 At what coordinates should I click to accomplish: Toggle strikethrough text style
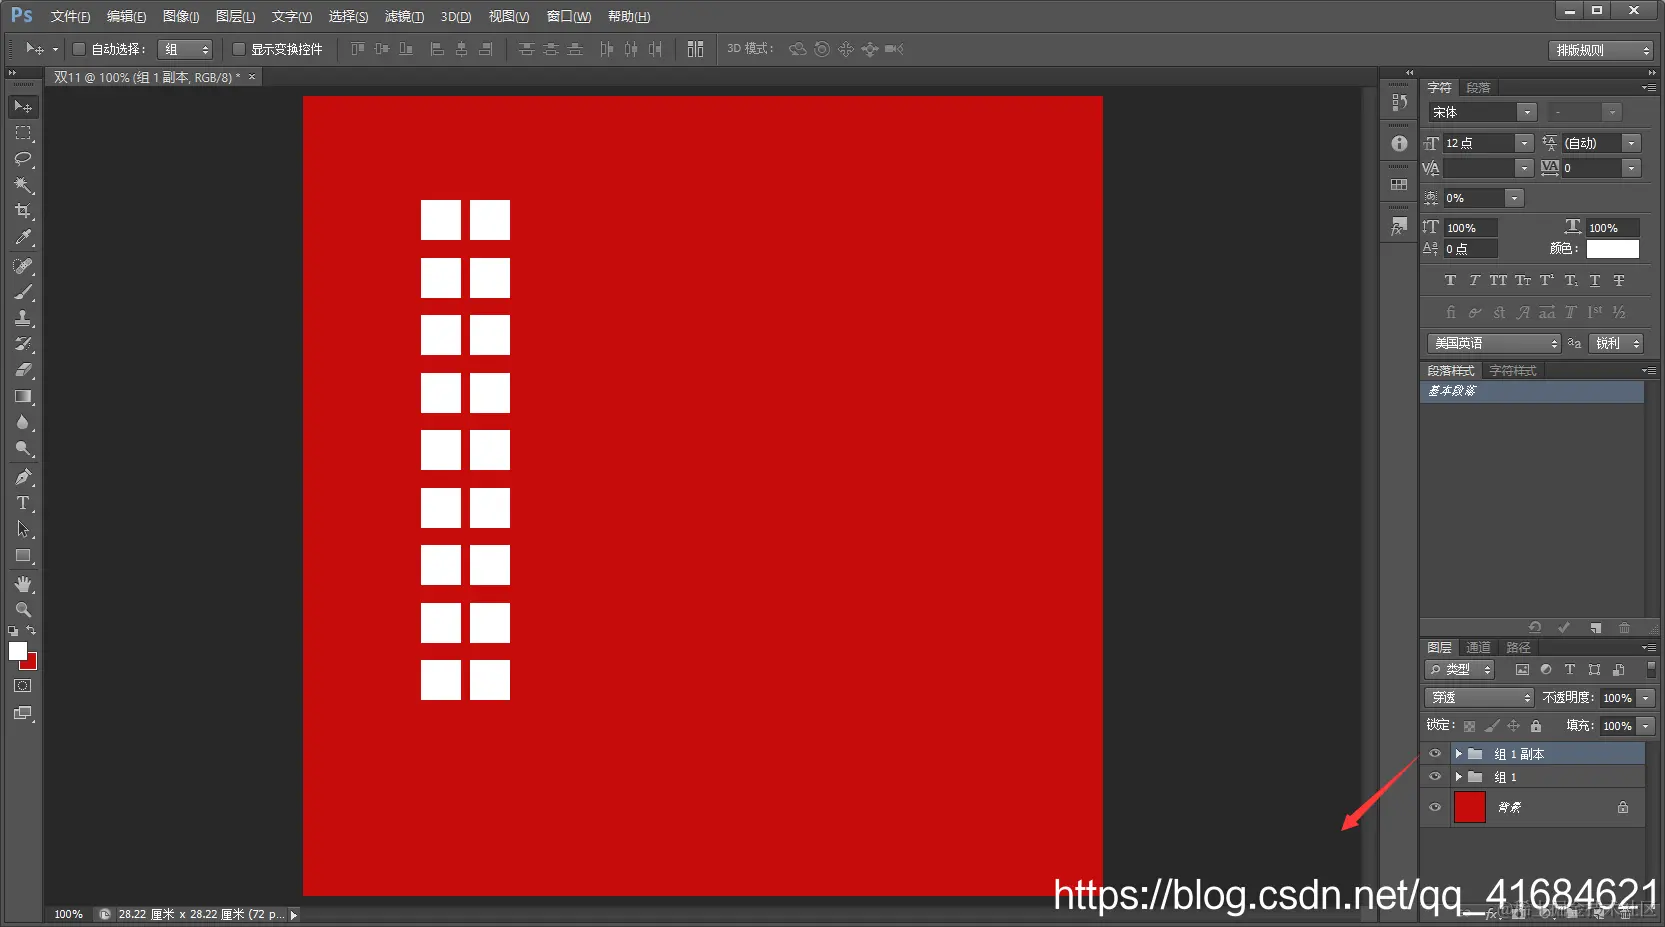[x=1619, y=281]
